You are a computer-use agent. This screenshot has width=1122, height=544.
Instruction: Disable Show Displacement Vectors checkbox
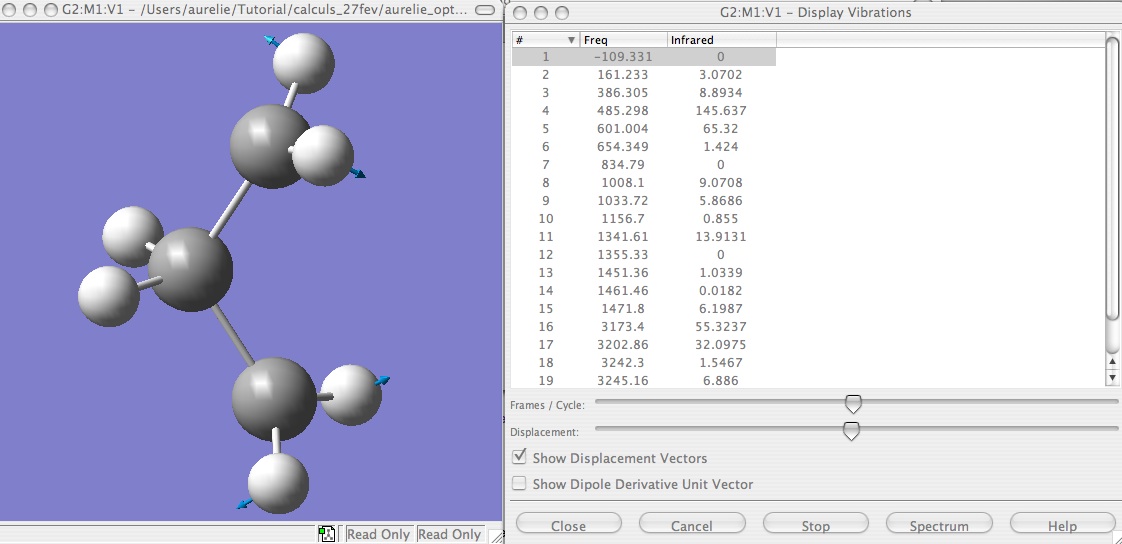tap(519, 457)
